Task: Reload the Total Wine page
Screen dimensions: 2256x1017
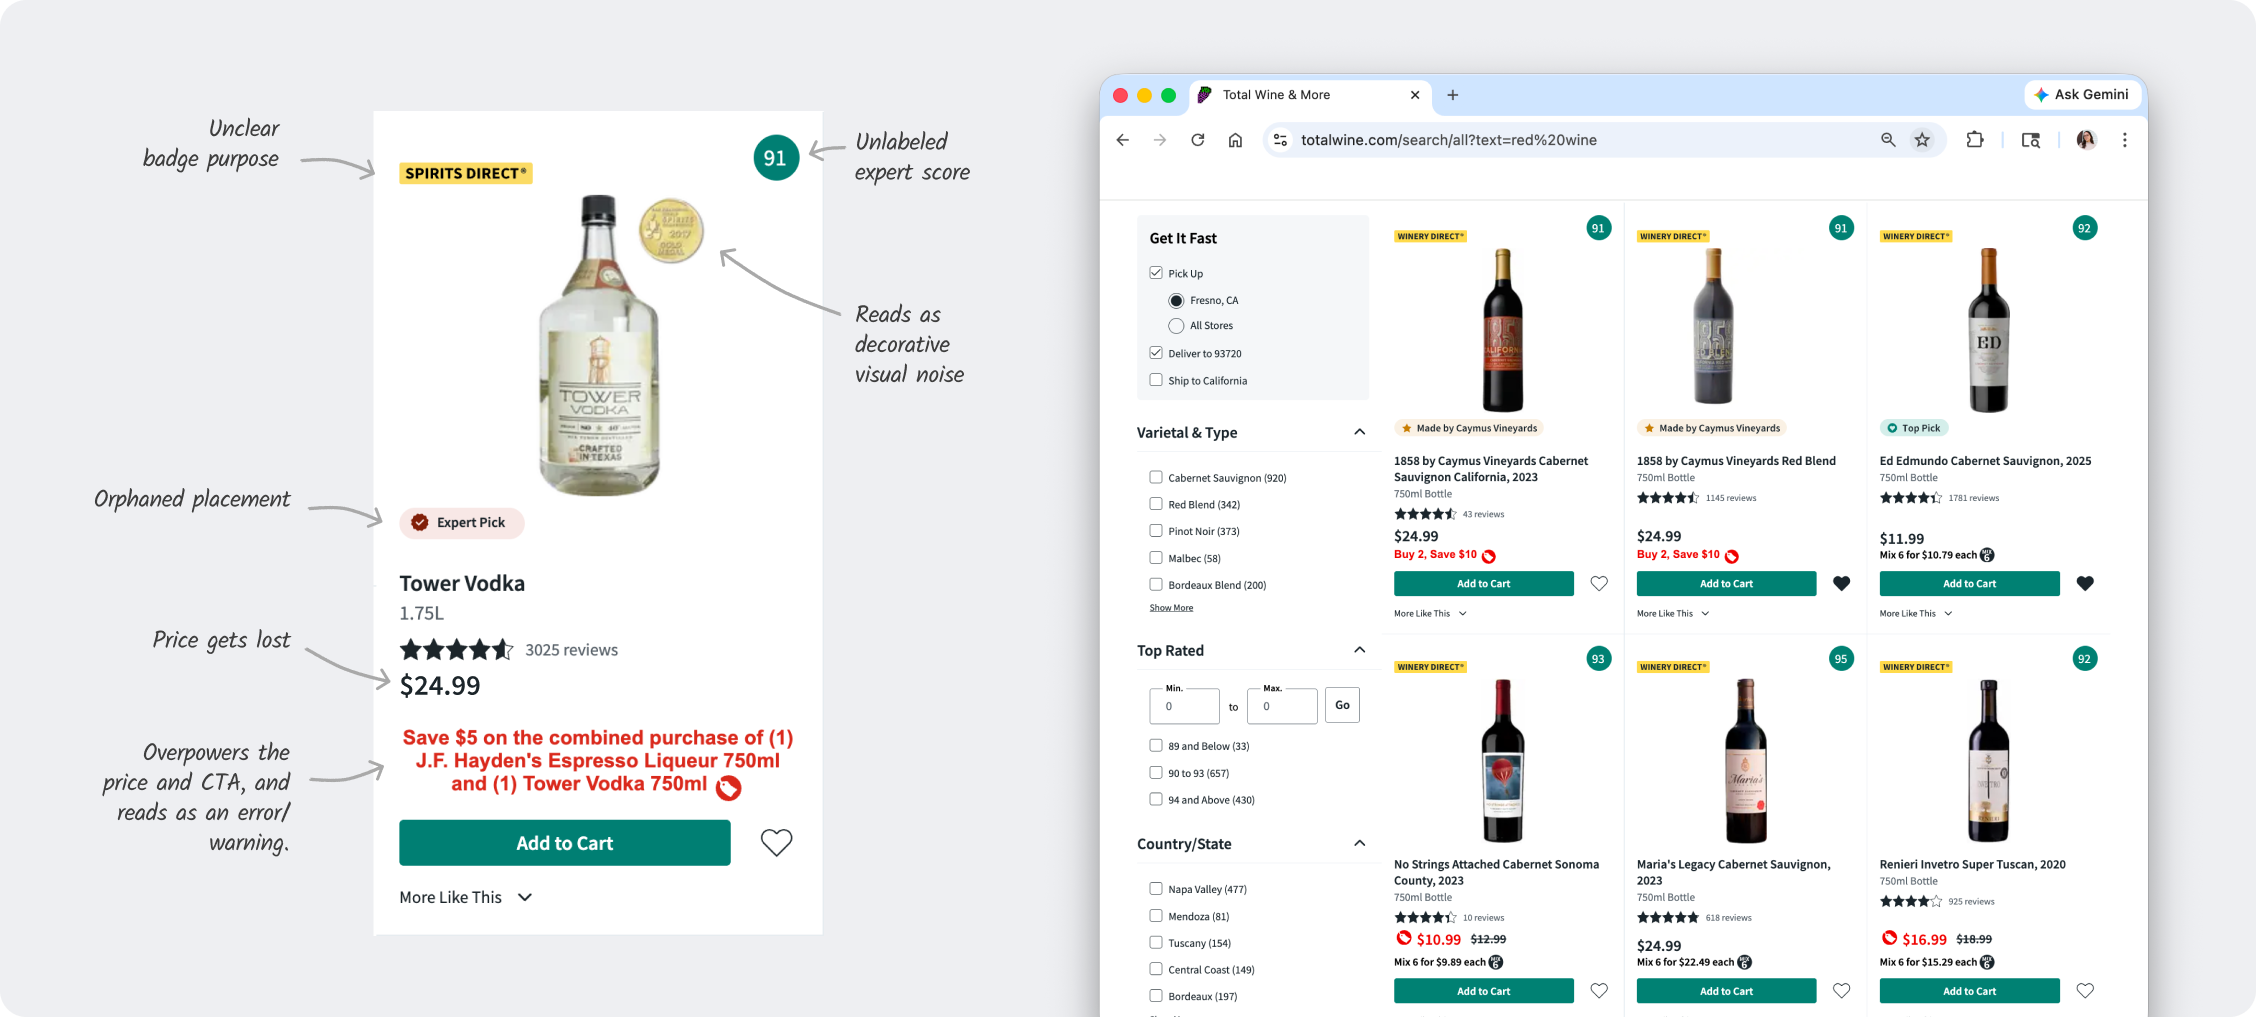Action: 1198,140
